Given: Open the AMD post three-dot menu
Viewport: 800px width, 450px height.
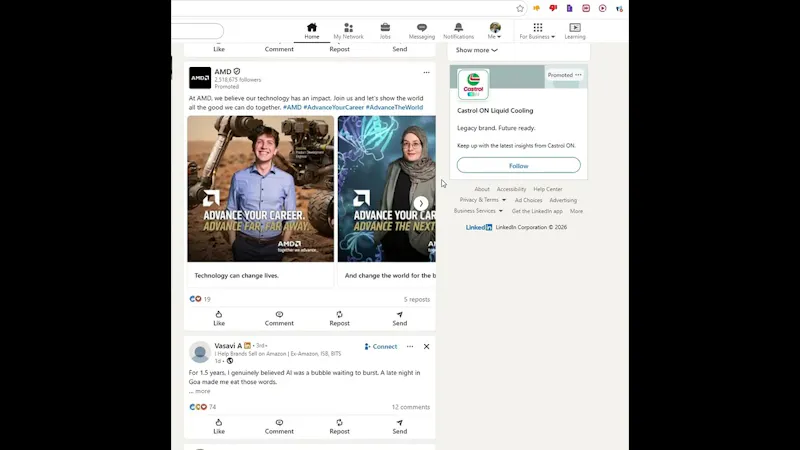Looking at the screenshot, I should (x=427, y=72).
